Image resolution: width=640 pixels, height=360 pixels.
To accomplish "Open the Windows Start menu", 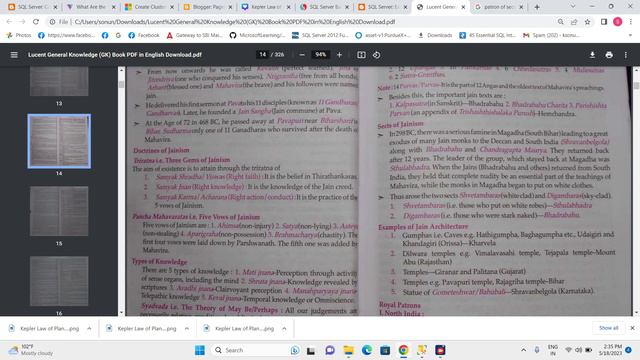I will point(200,350).
